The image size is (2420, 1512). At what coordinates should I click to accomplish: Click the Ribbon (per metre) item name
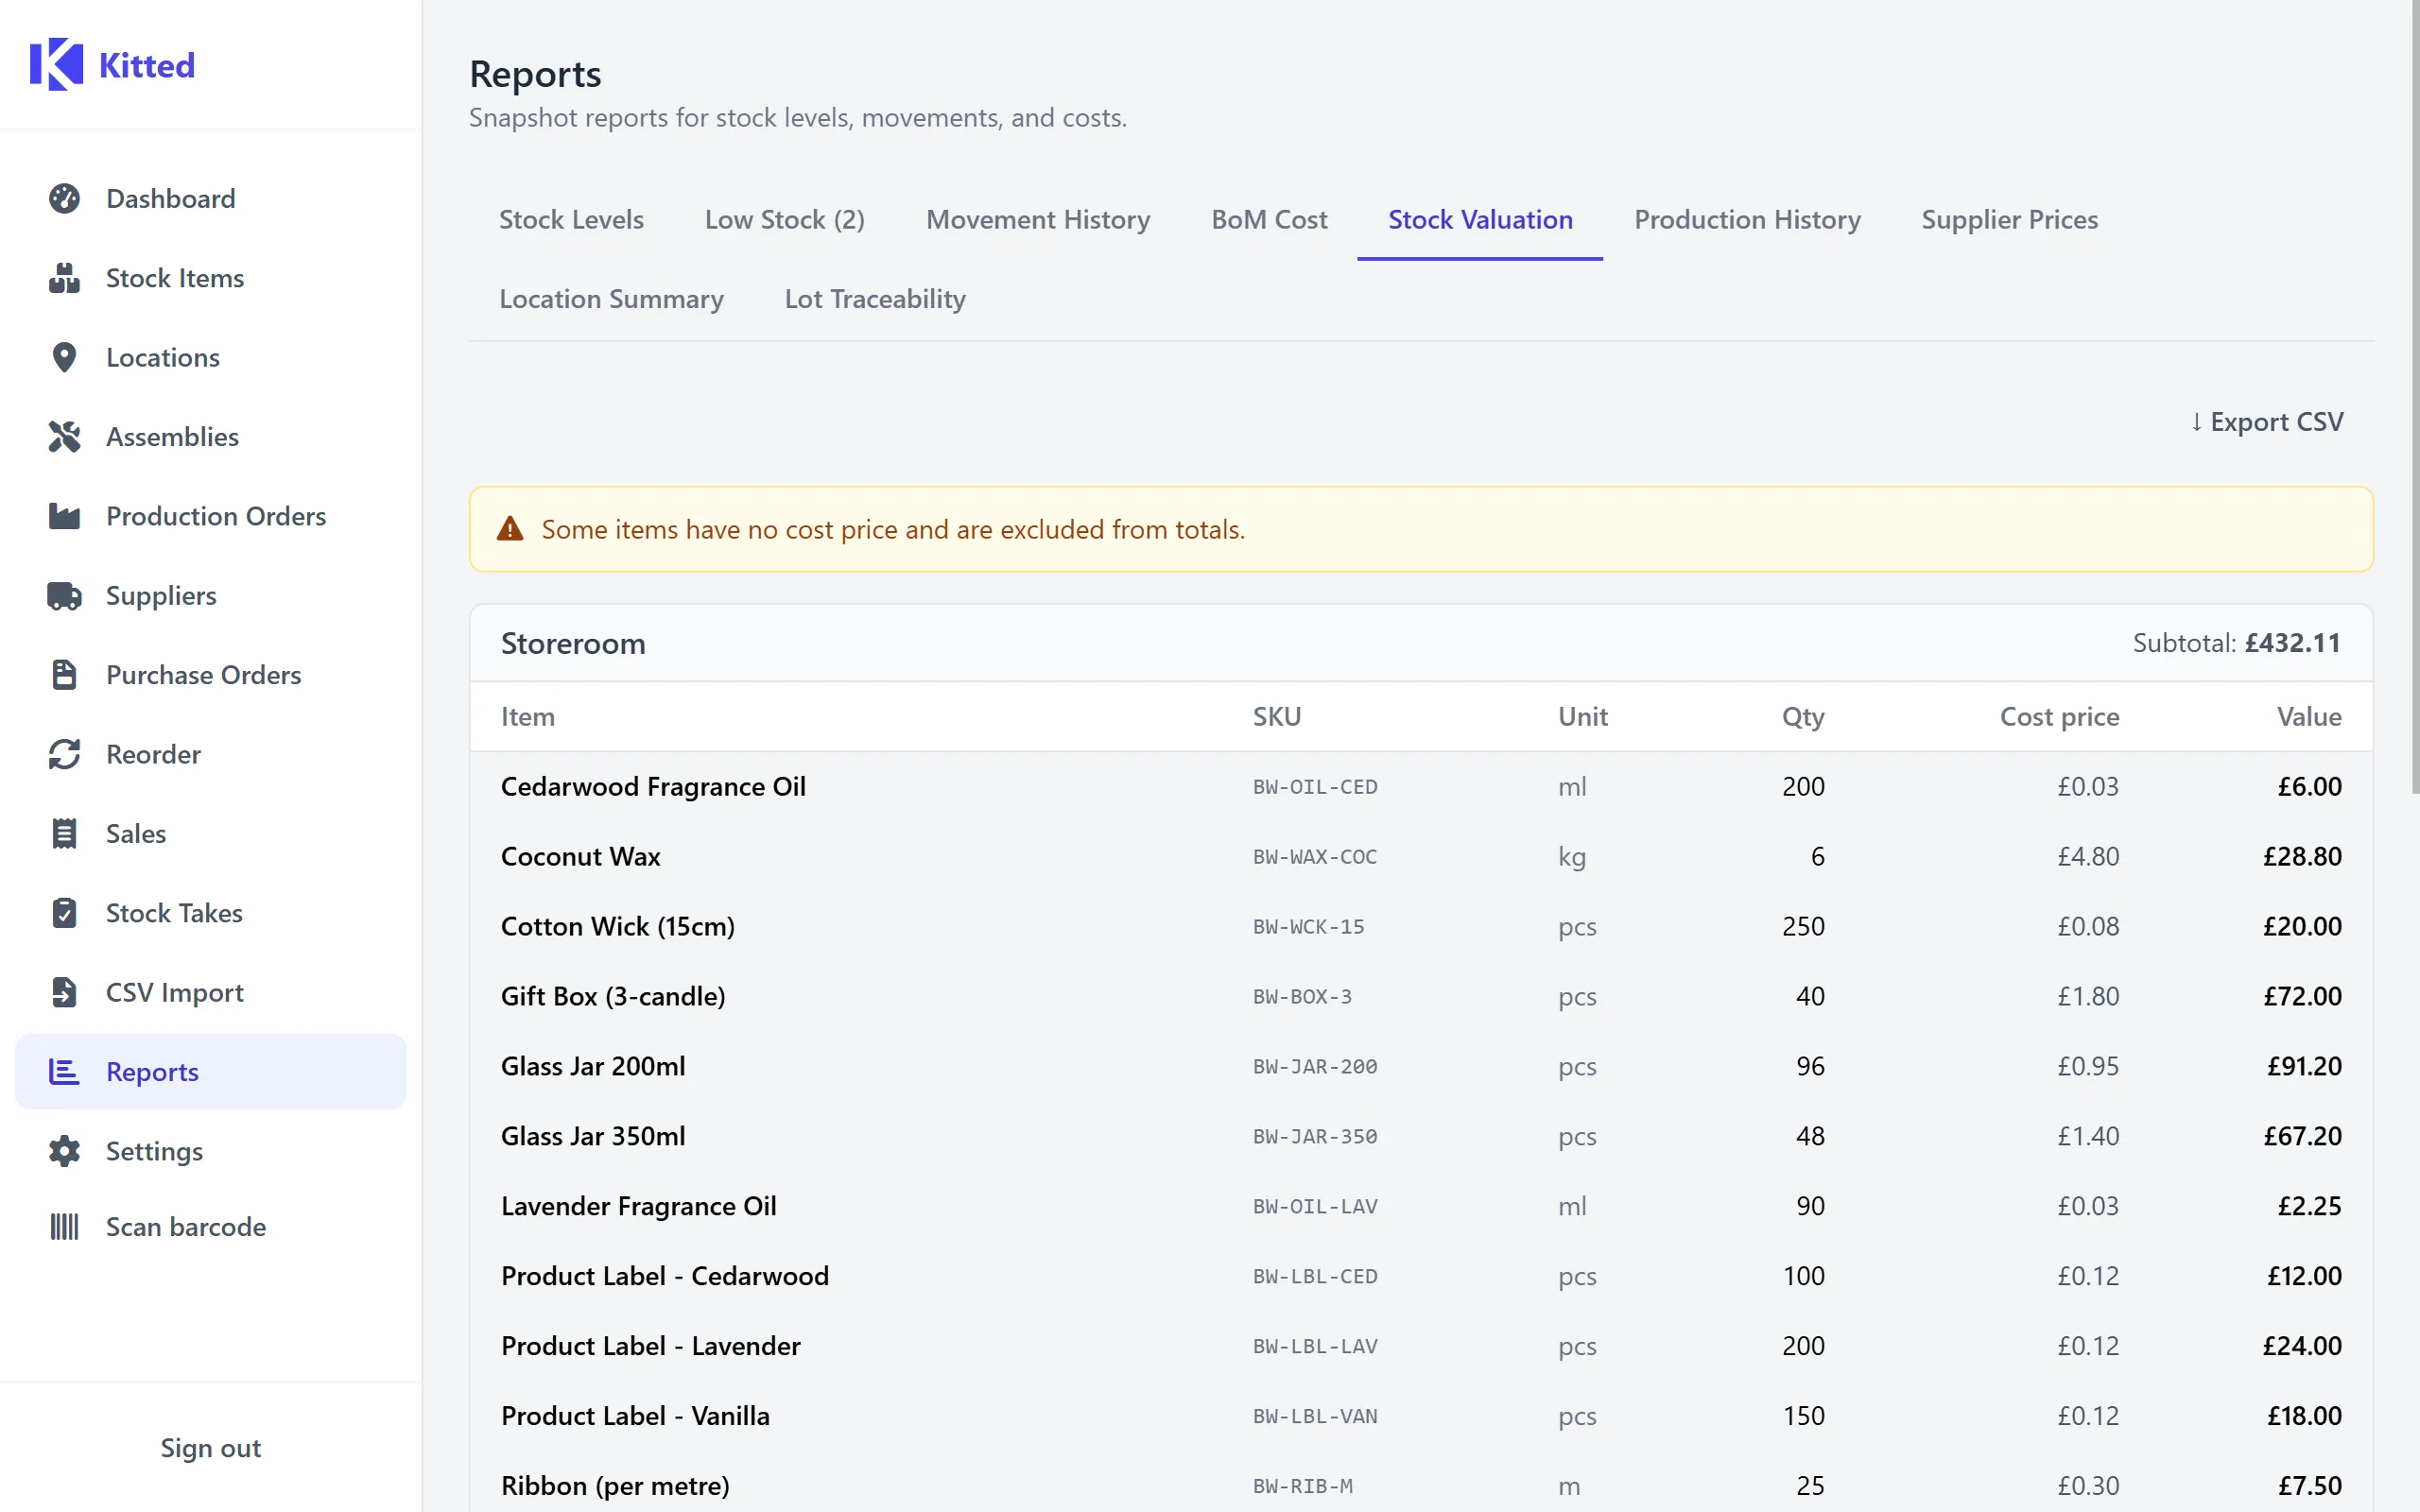tap(615, 1486)
